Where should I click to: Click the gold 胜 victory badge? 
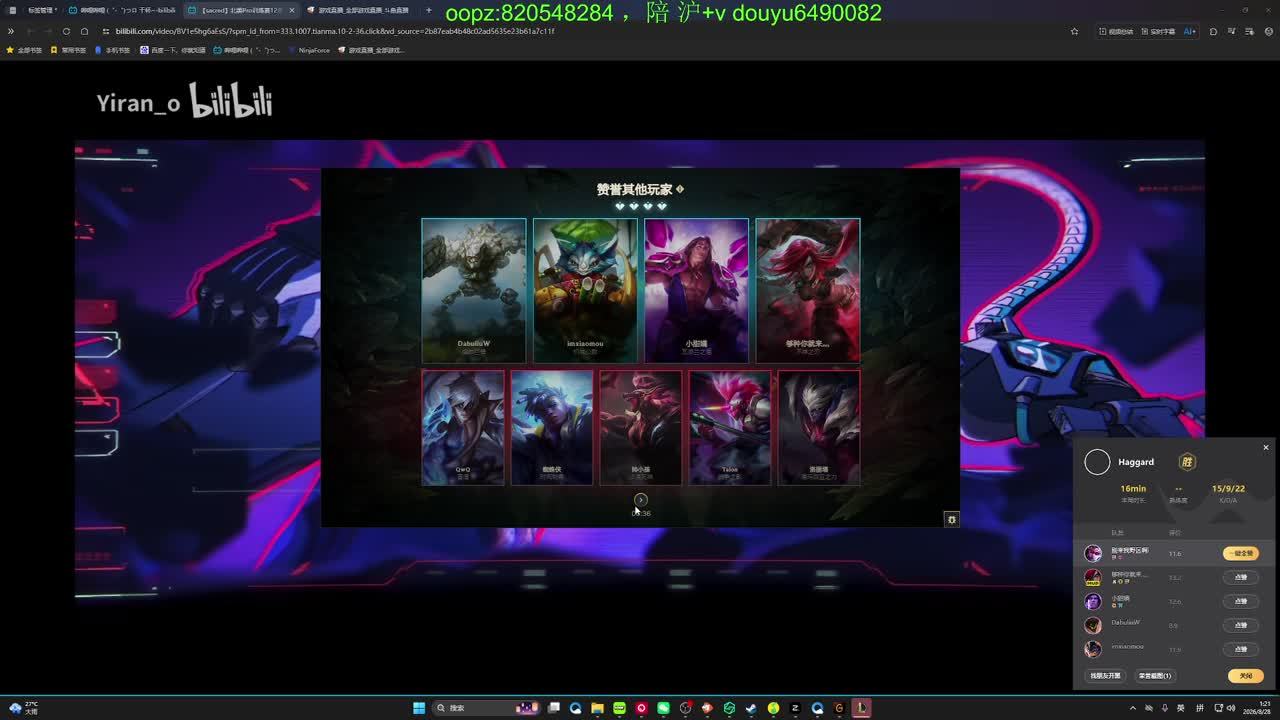(x=1187, y=462)
